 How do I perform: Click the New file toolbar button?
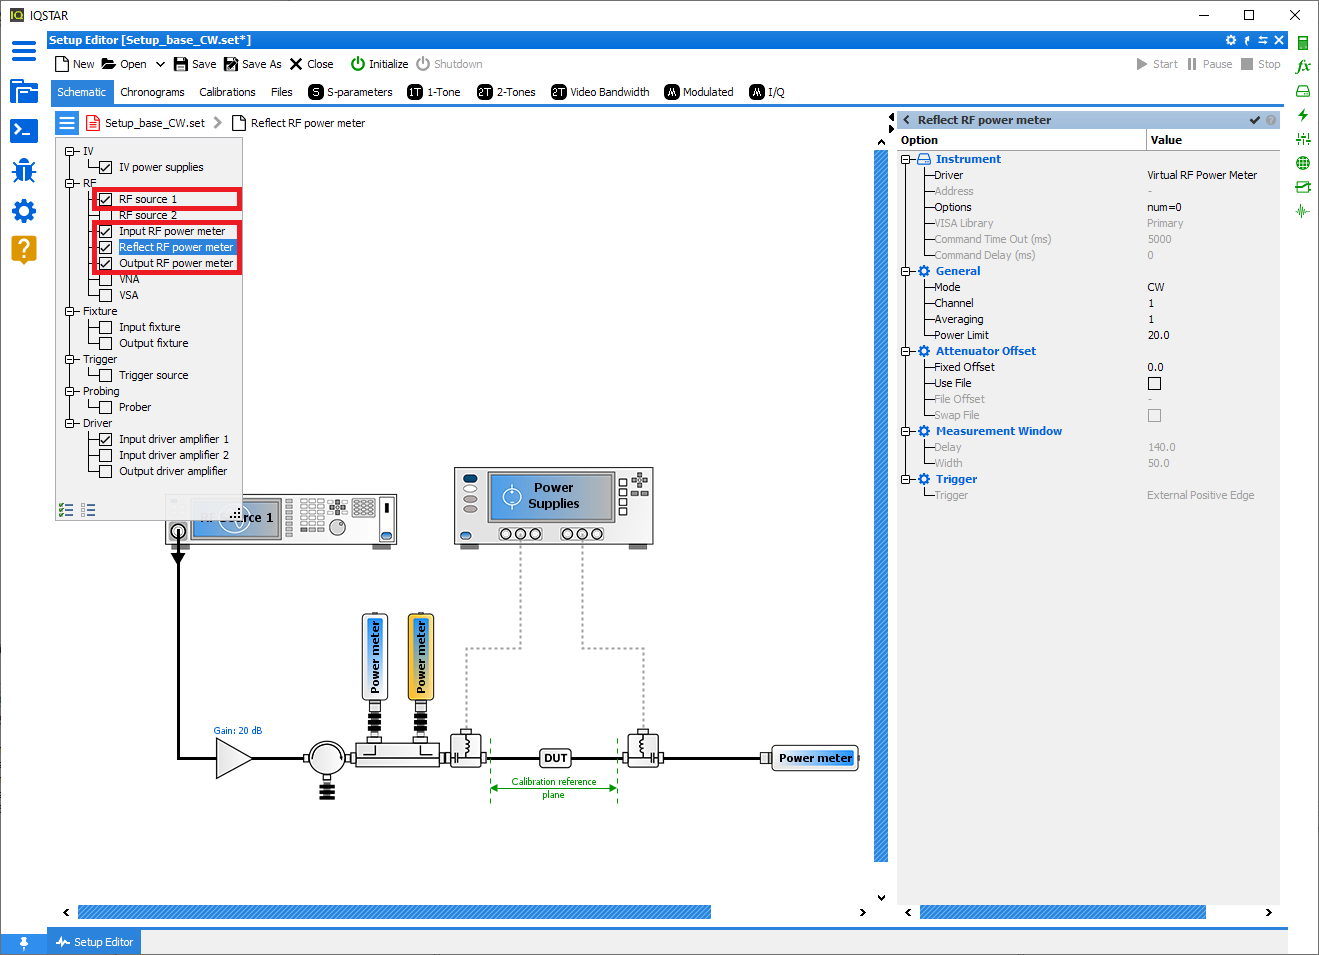click(75, 64)
